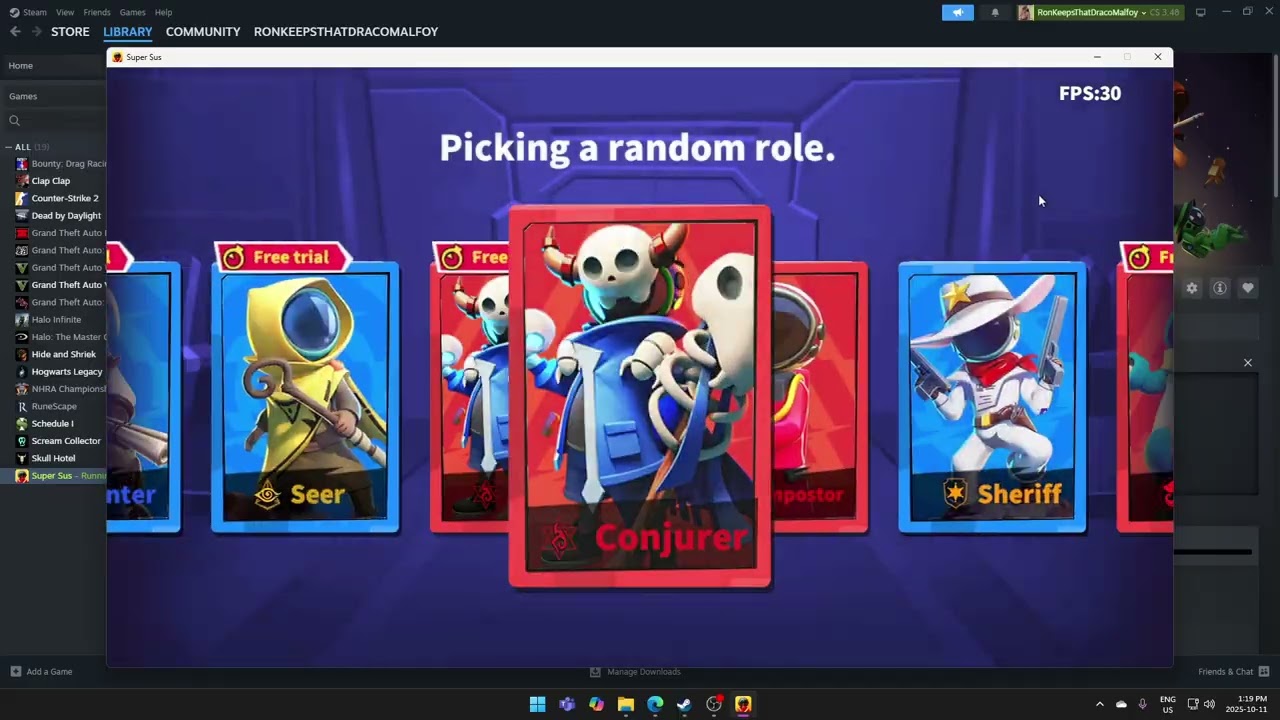Toggle favorite heart for the game

point(1248,288)
